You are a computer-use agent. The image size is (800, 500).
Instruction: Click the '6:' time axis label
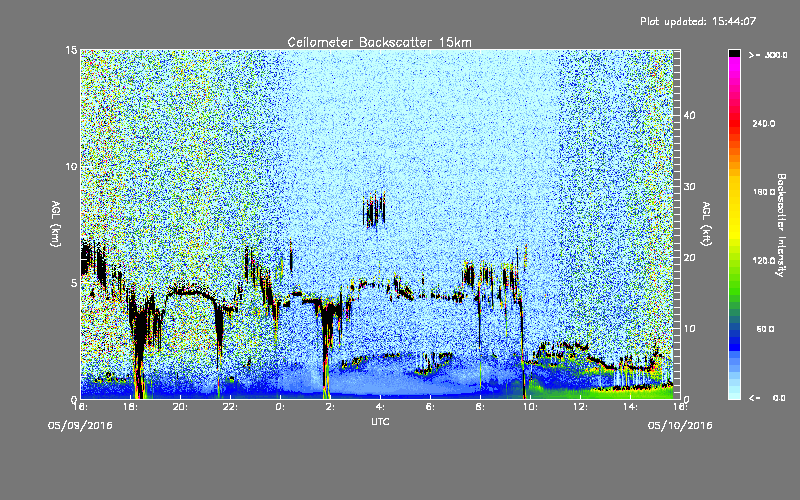[x=431, y=407]
